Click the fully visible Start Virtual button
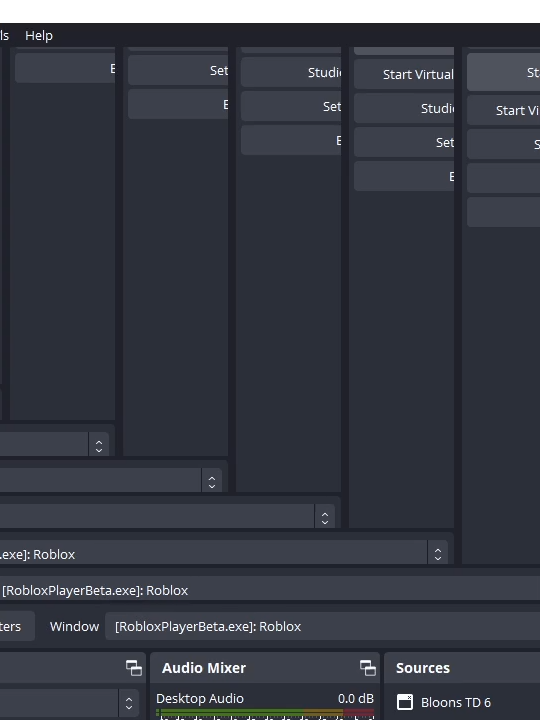 click(x=404, y=74)
